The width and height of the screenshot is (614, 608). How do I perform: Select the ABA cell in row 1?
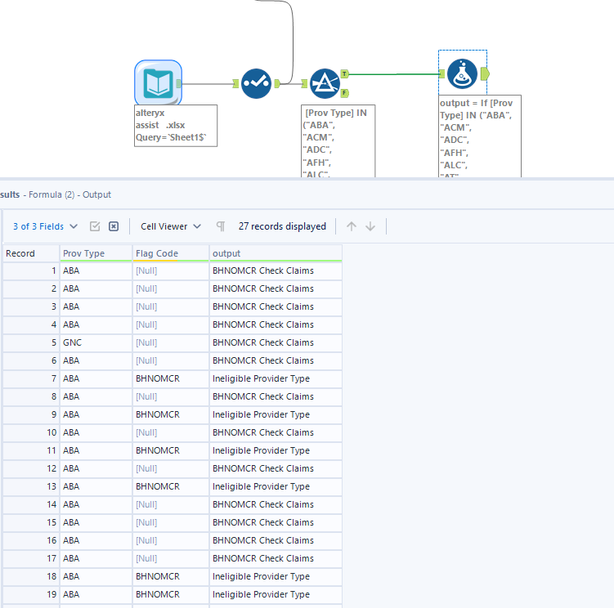96,271
